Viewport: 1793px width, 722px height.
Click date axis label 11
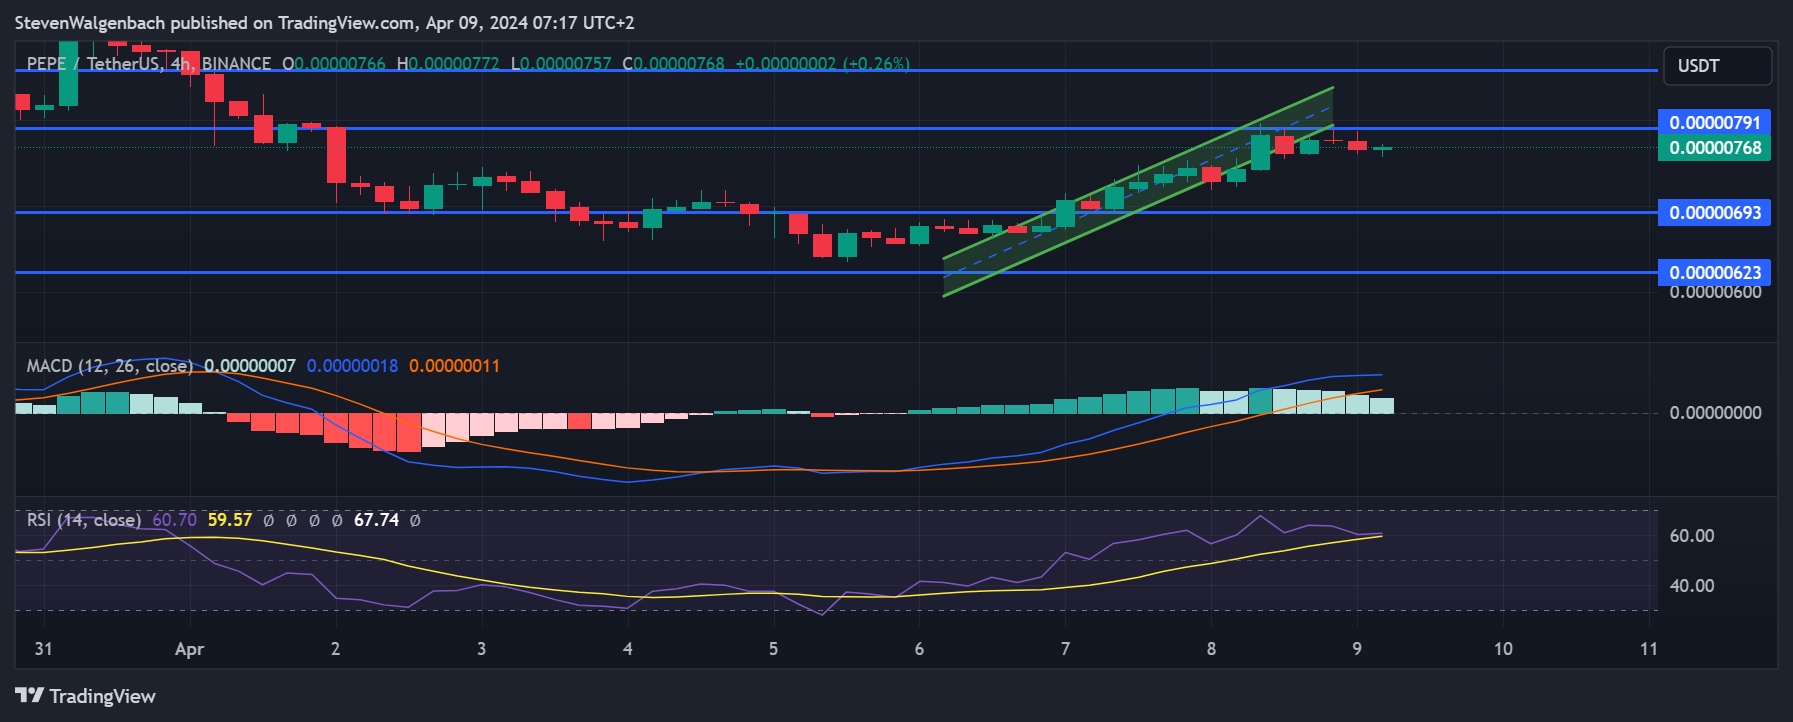click(1649, 649)
